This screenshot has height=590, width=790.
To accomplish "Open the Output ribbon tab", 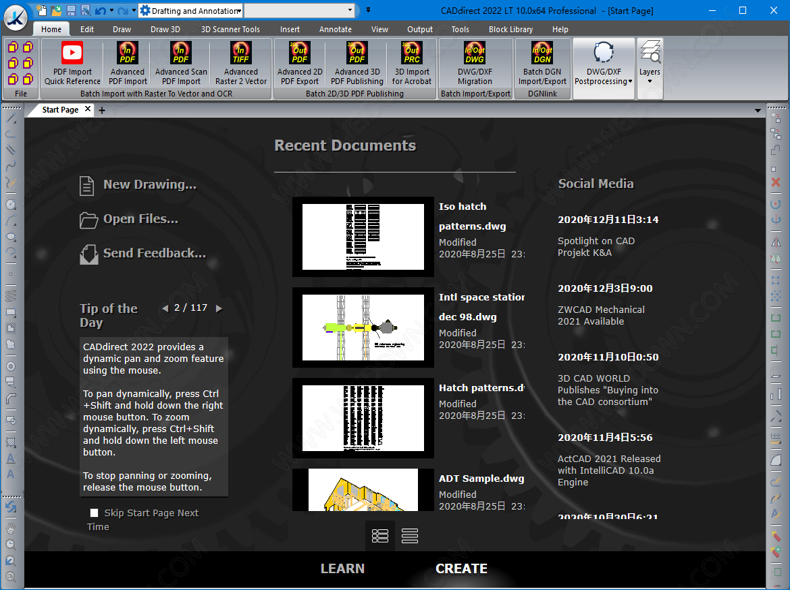I will (x=420, y=29).
